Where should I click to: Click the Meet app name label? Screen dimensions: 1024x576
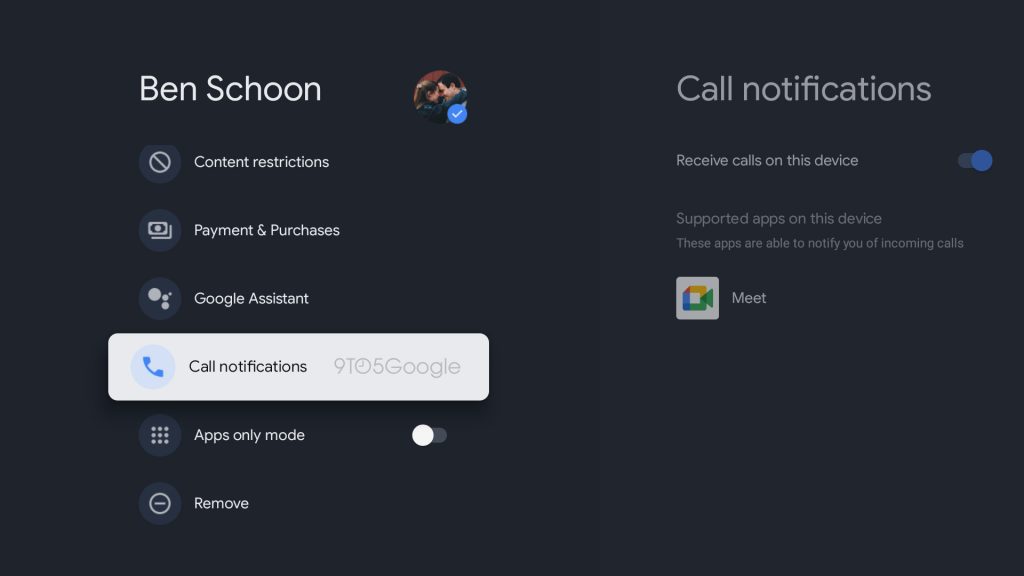(748, 298)
